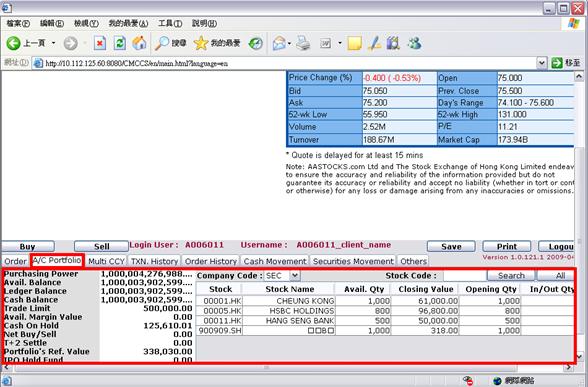
Task: Open the Help menu (H)
Action: [x=204, y=24]
